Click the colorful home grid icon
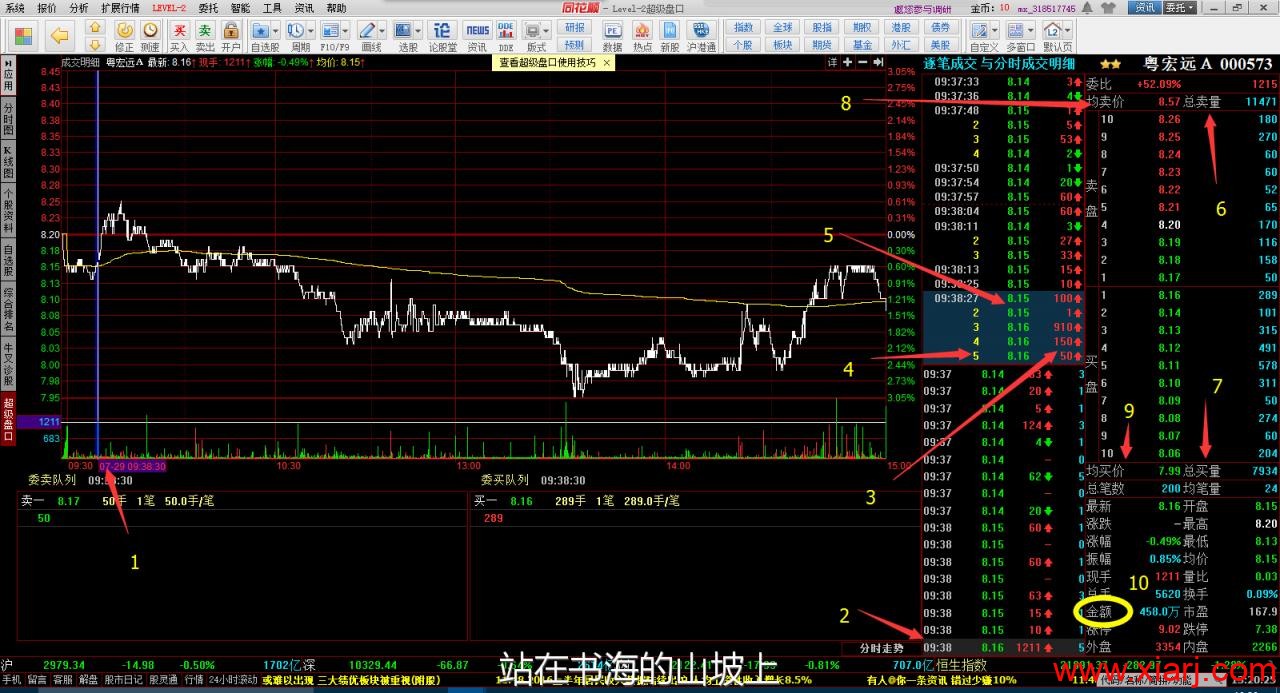The image size is (1280, 693). (x=24, y=36)
